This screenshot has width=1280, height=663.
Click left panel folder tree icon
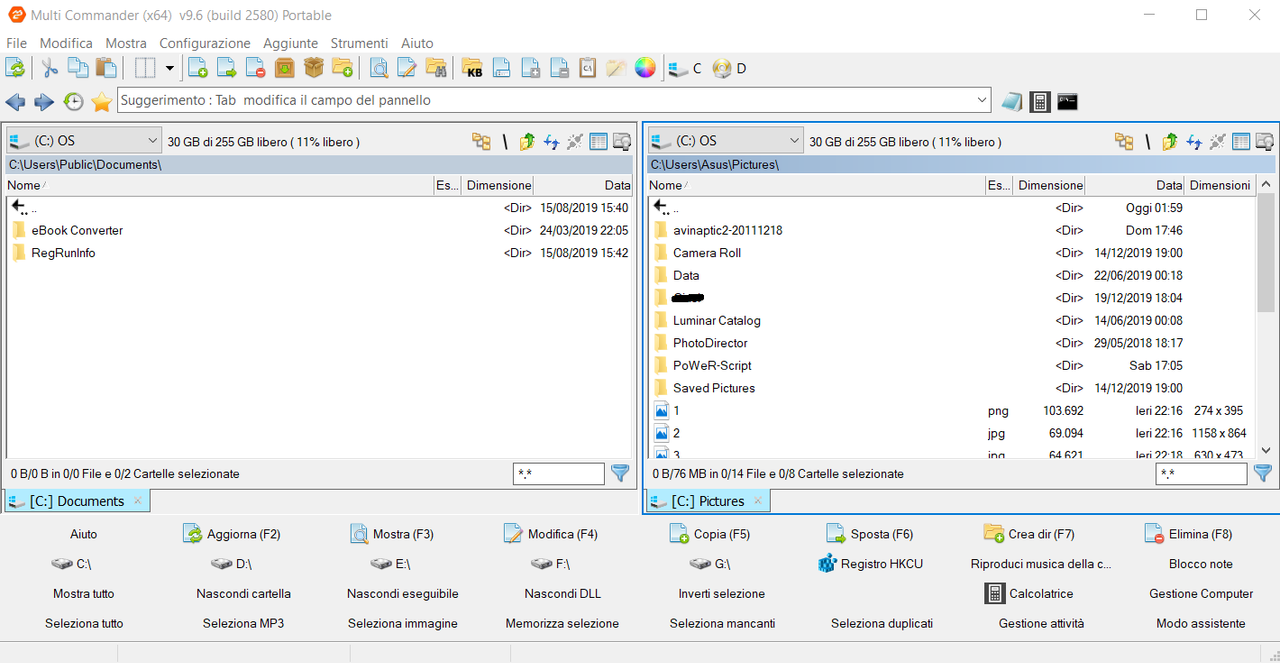coord(482,141)
